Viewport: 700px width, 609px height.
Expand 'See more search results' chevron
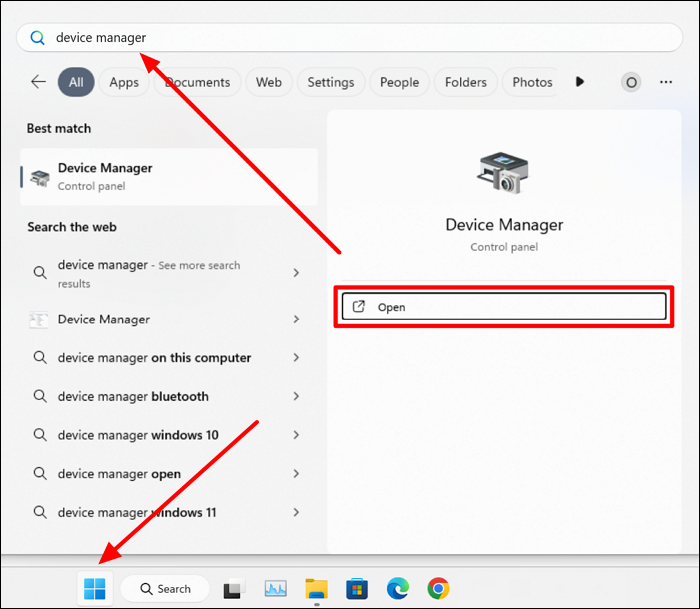(x=296, y=272)
